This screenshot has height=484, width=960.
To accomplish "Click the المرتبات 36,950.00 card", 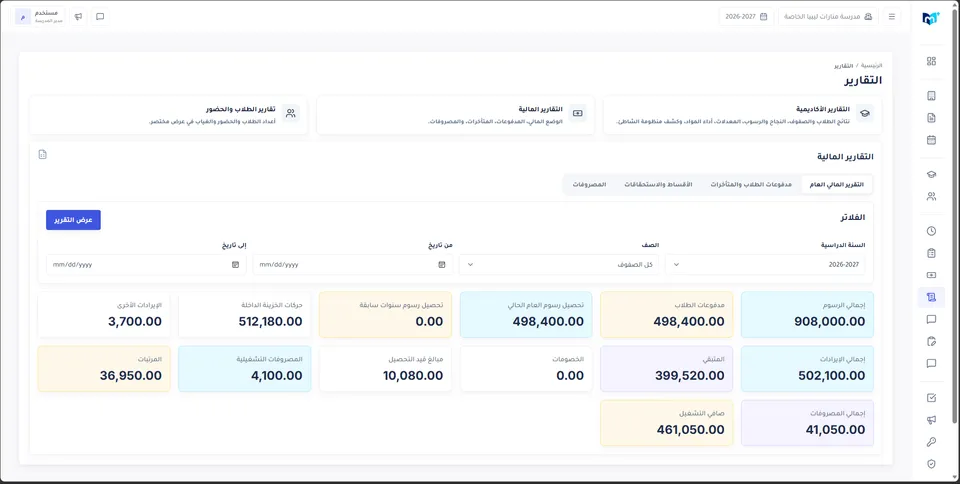I will [104, 369].
